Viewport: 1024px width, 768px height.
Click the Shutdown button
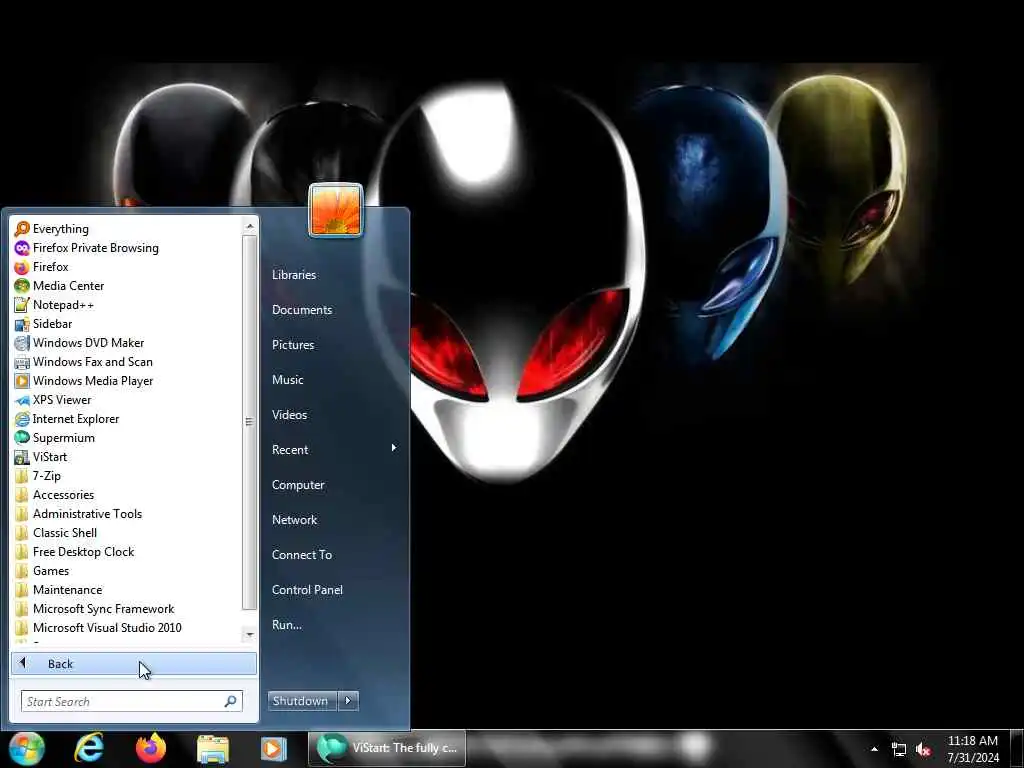coord(301,701)
